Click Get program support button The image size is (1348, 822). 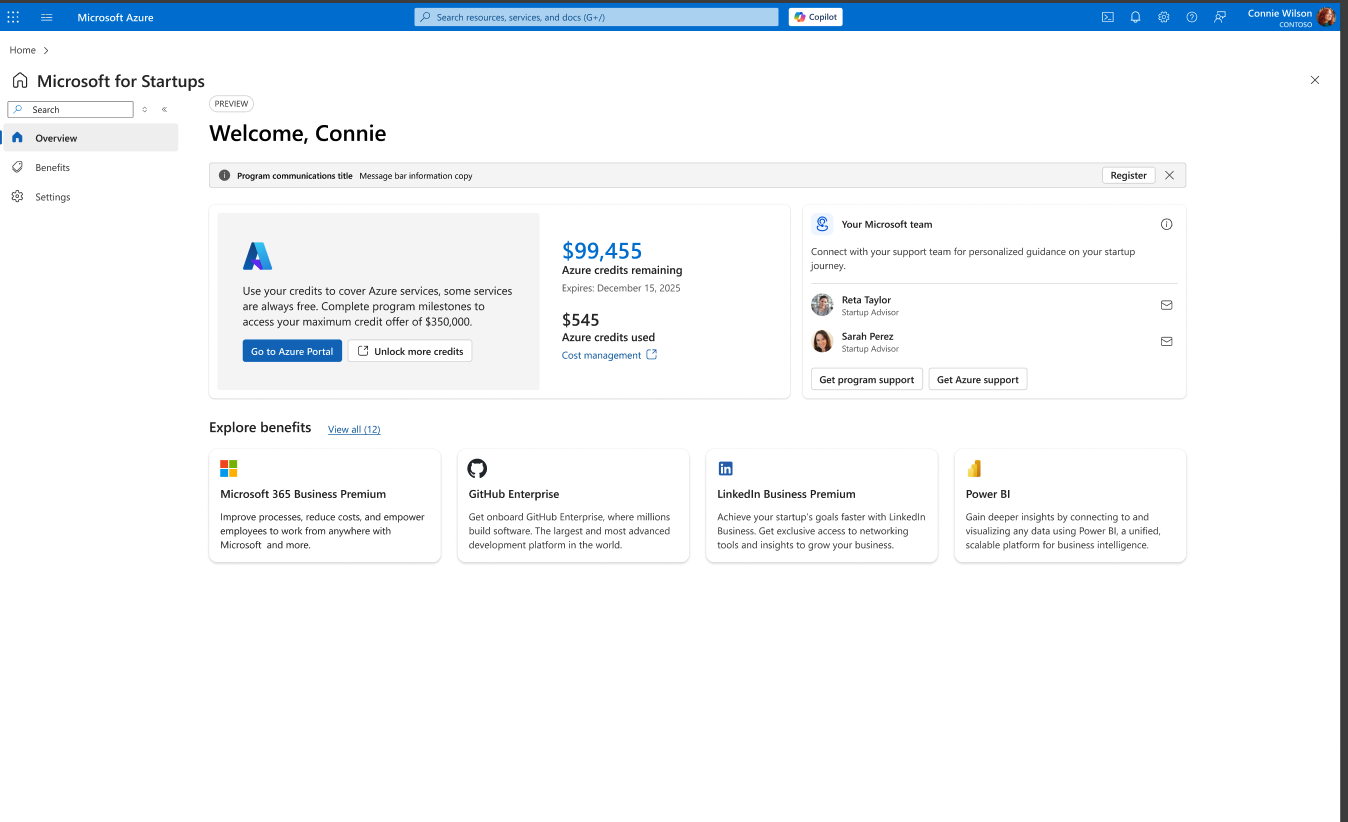tap(866, 379)
